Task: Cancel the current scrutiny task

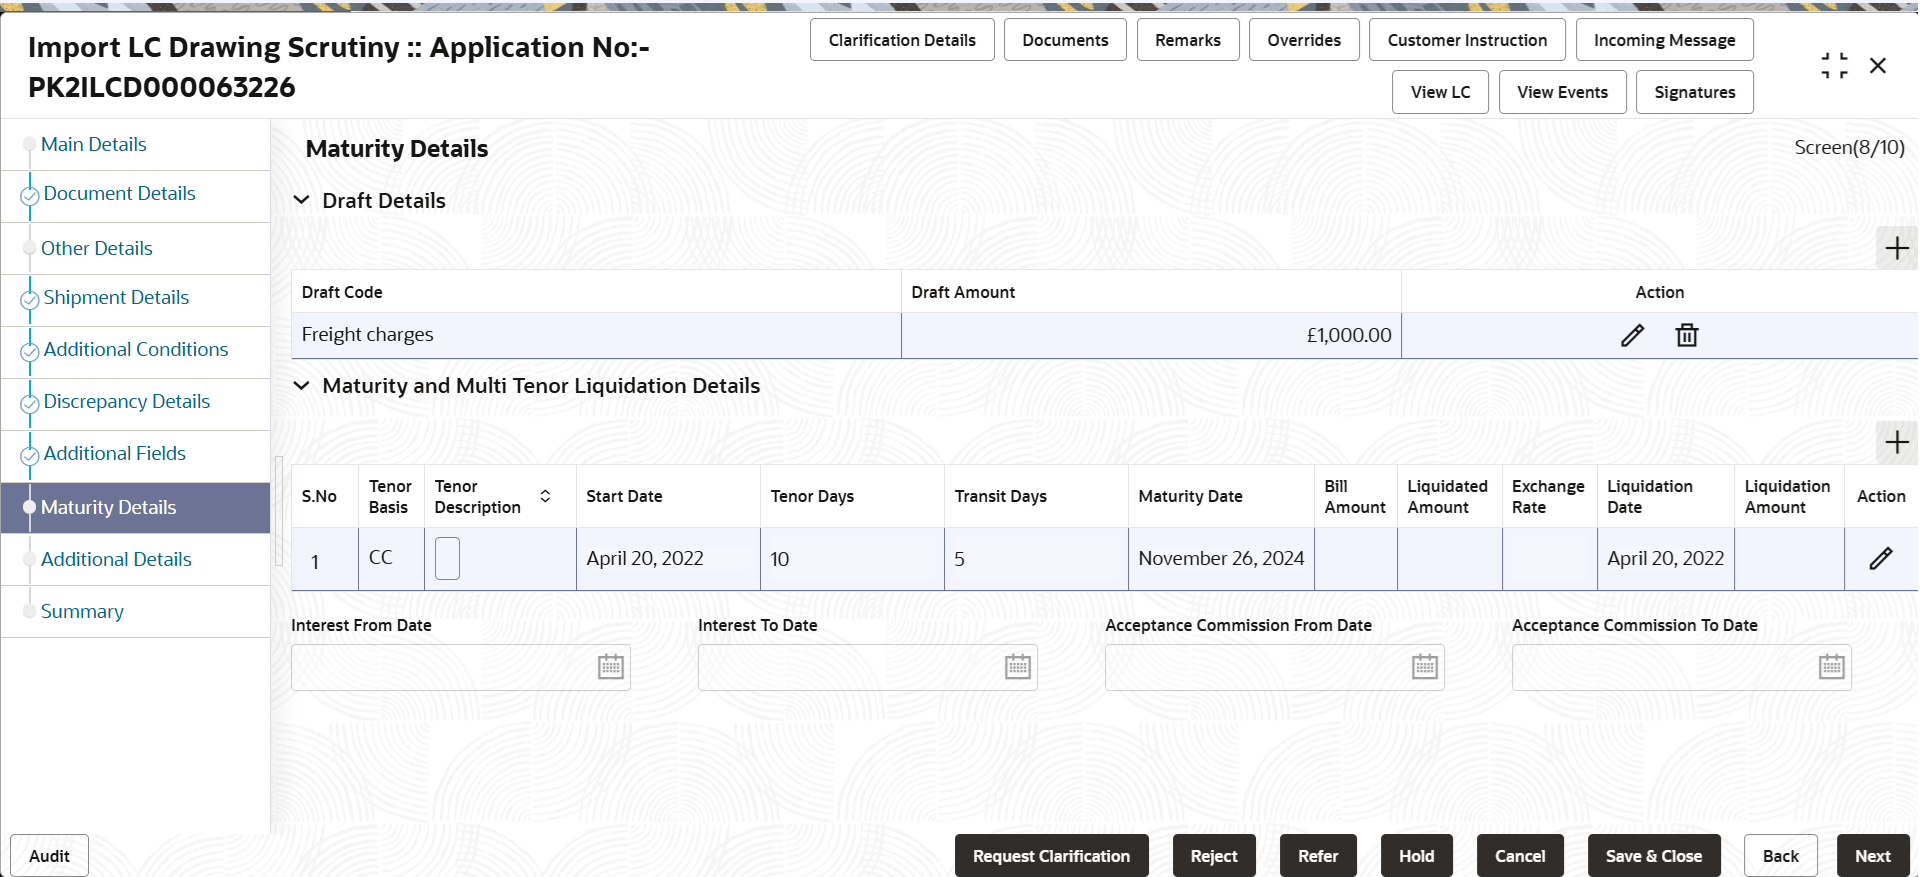Action: (x=1520, y=856)
